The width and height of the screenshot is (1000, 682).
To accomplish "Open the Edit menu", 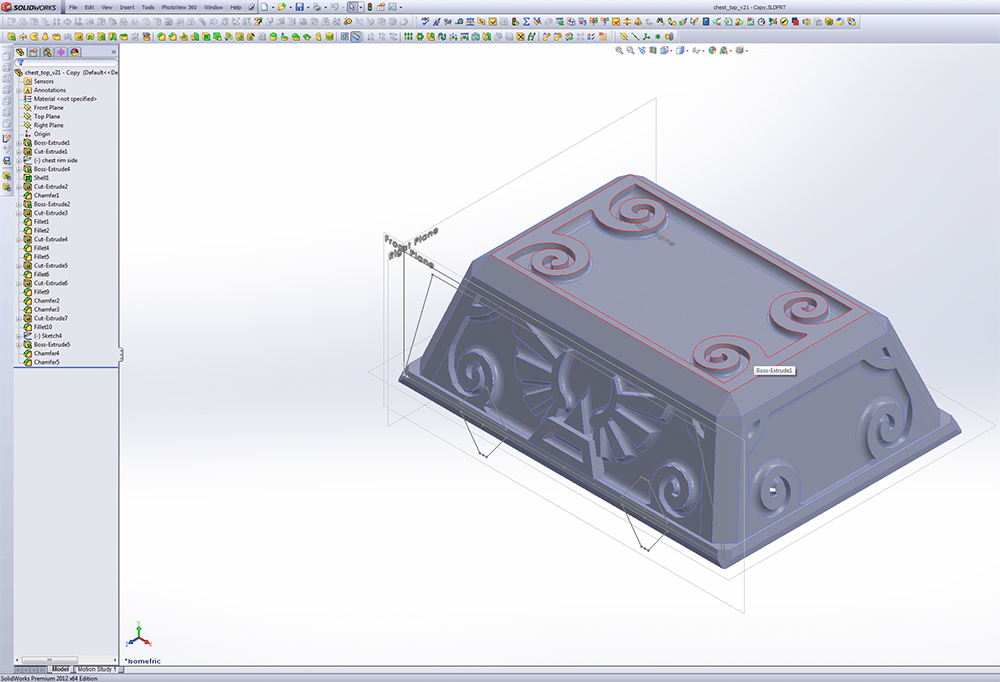I will coord(89,7).
